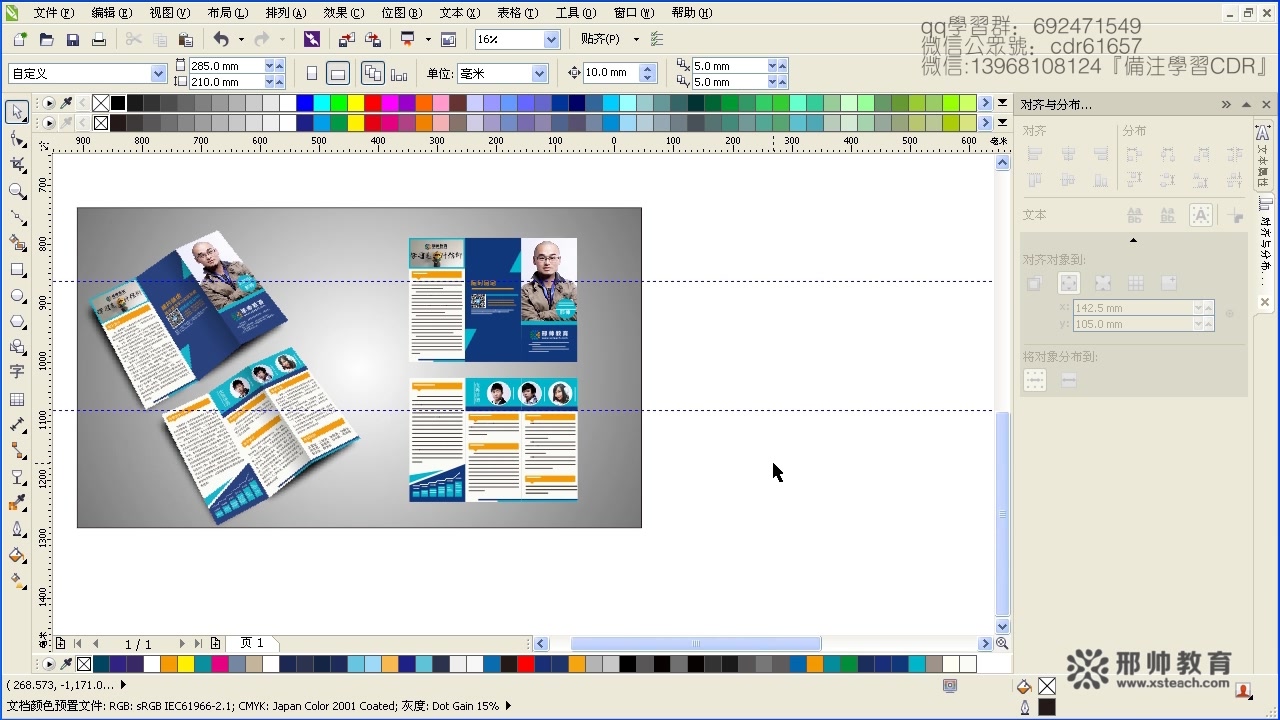This screenshot has height=720, width=1280.
Task: Open the 编辑 menu
Action: pyautogui.click(x=111, y=13)
